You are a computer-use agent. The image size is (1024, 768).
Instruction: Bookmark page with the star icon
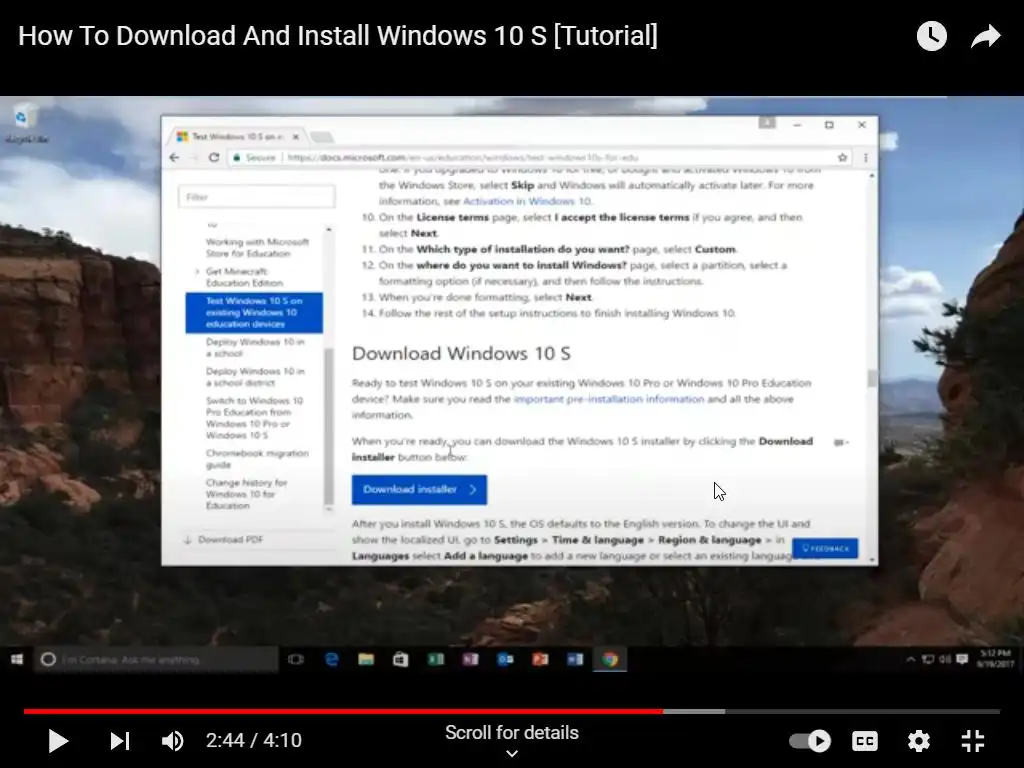pos(842,157)
